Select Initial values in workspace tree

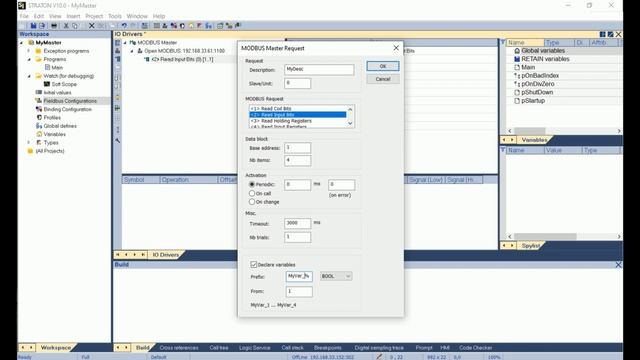tap(57, 93)
